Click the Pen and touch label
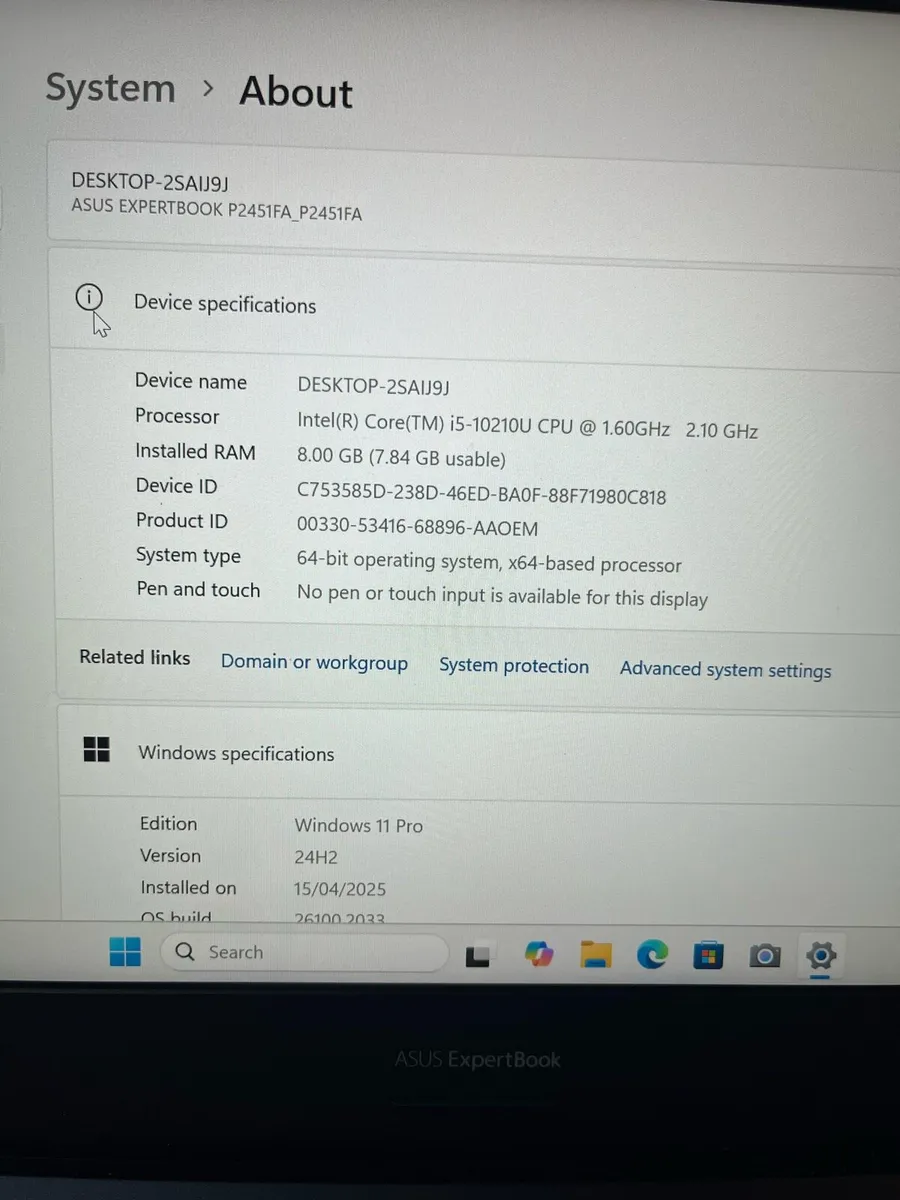 coord(198,590)
